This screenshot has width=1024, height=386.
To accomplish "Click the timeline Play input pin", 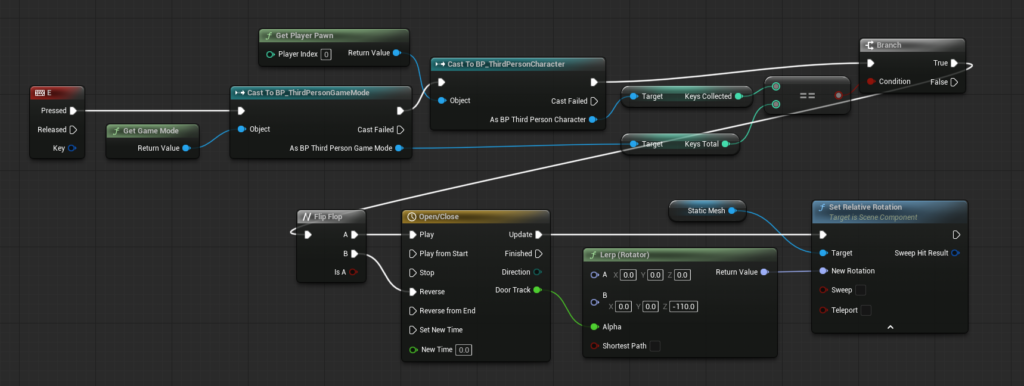I will [413, 234].
